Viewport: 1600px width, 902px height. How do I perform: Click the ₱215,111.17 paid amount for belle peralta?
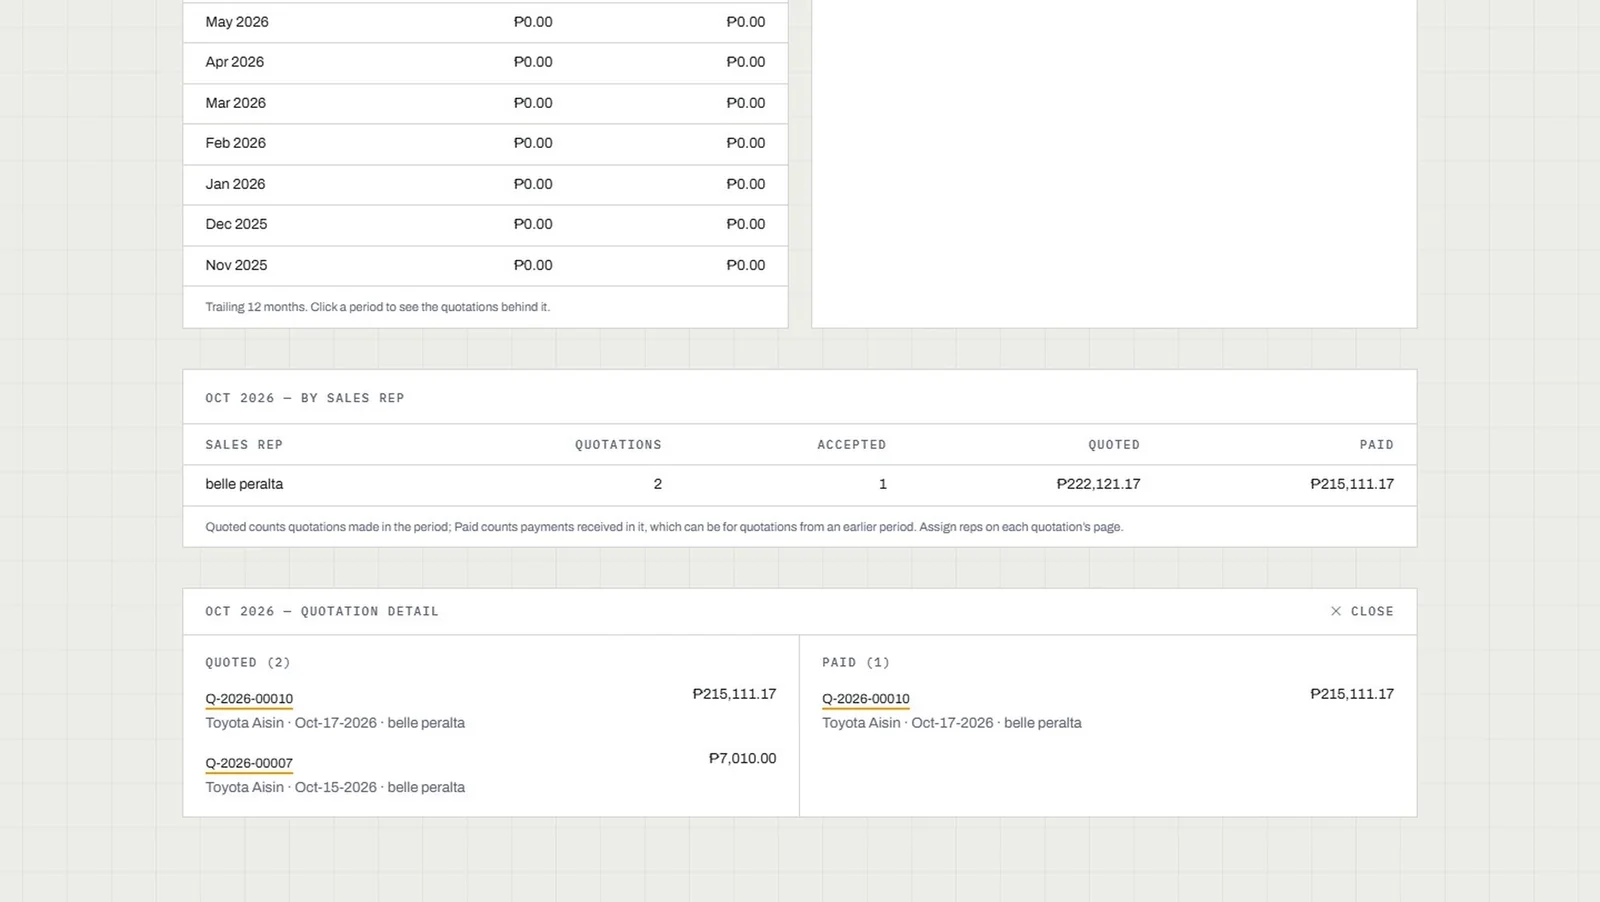[x=1352, y=484]
